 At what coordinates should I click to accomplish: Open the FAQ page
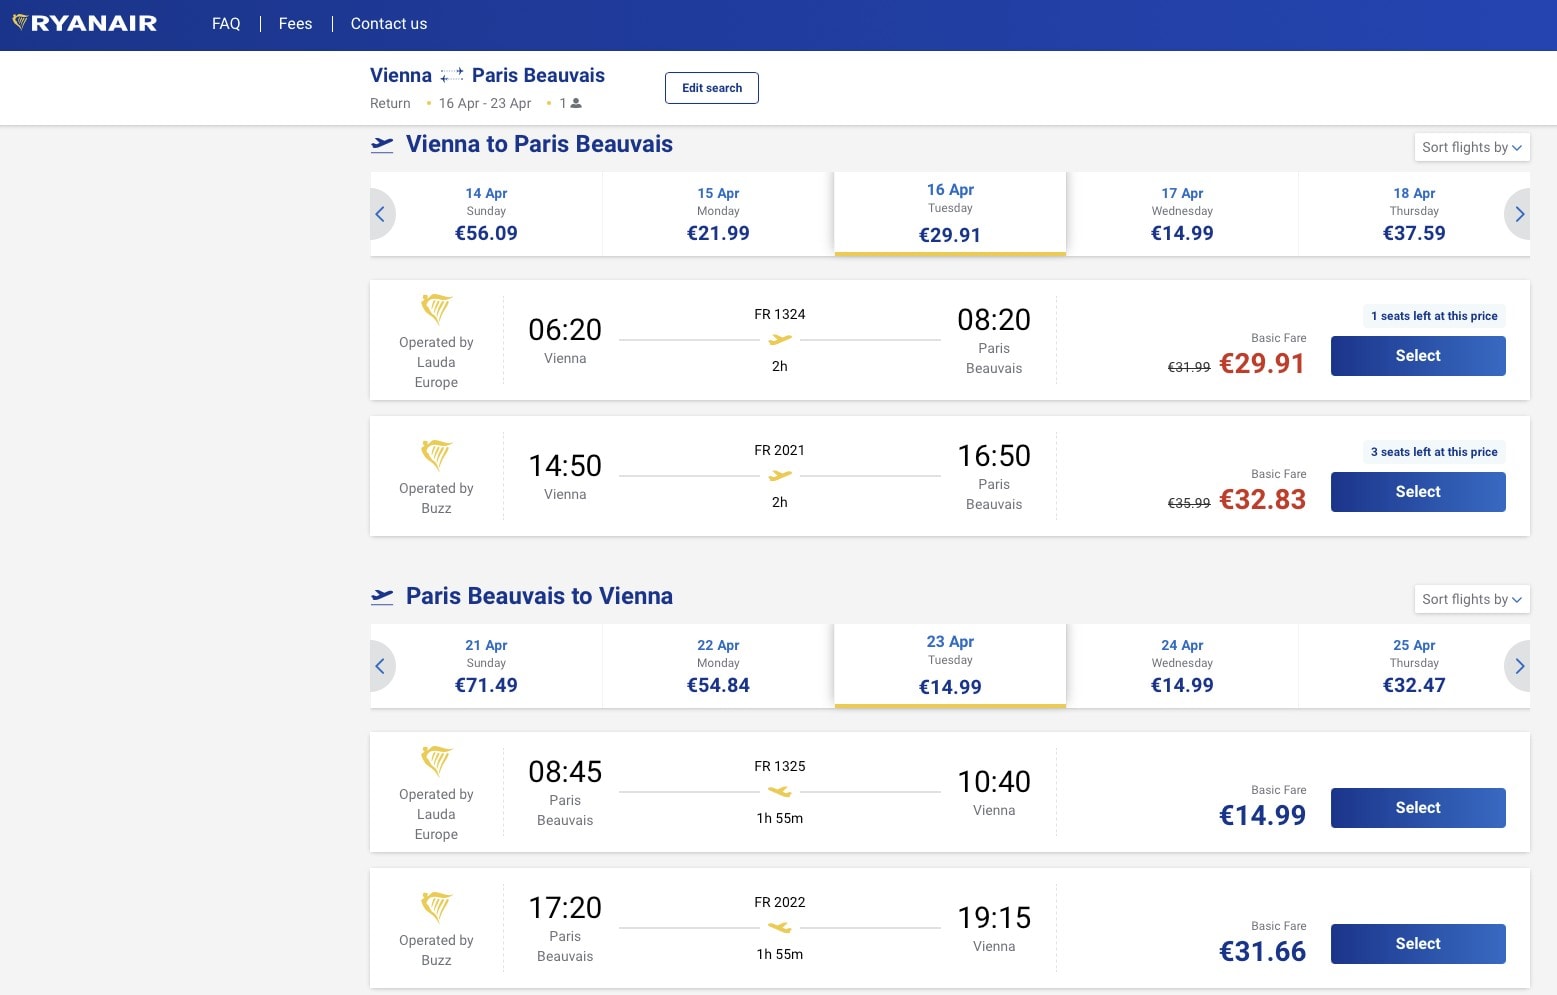tap(226, 24)
